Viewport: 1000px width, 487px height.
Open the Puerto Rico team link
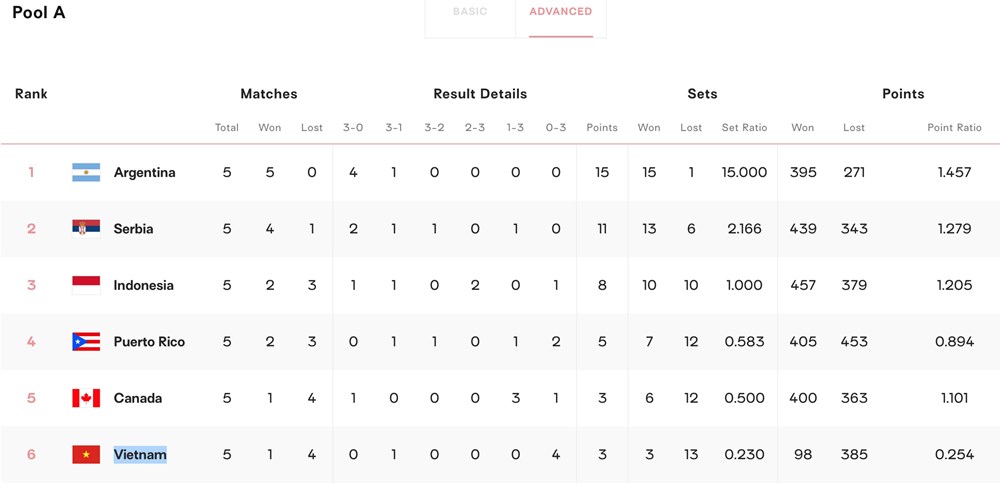tap(149, 342)
